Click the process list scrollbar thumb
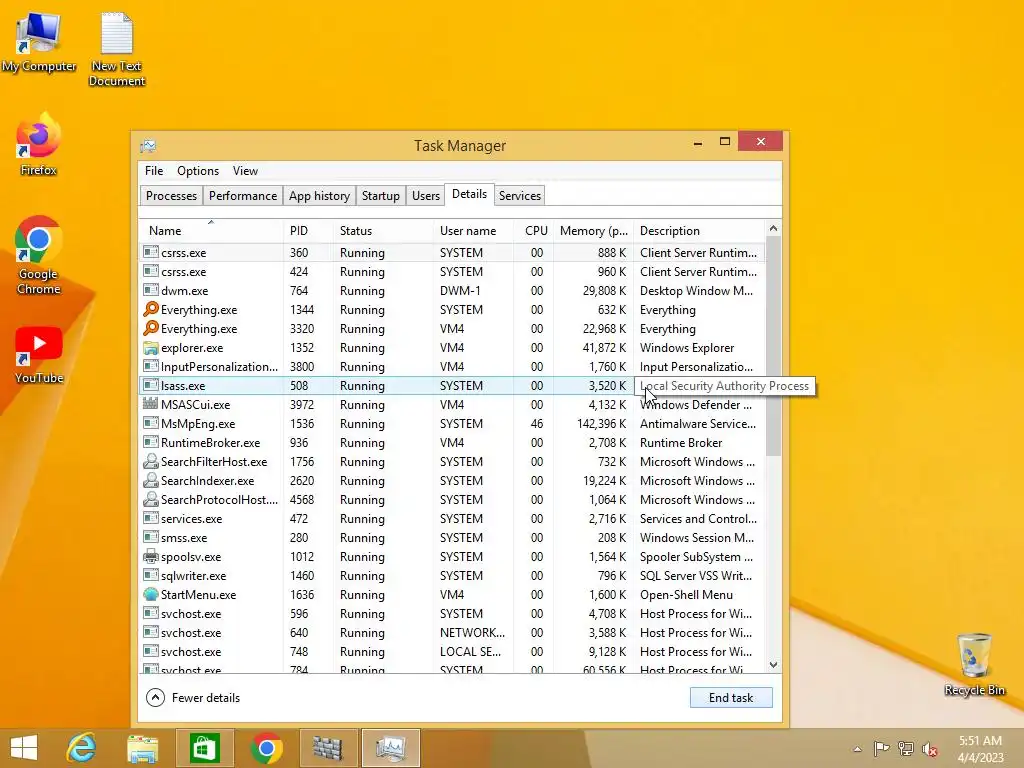Screen dimensions: 1024x768 tap(773, 345)
